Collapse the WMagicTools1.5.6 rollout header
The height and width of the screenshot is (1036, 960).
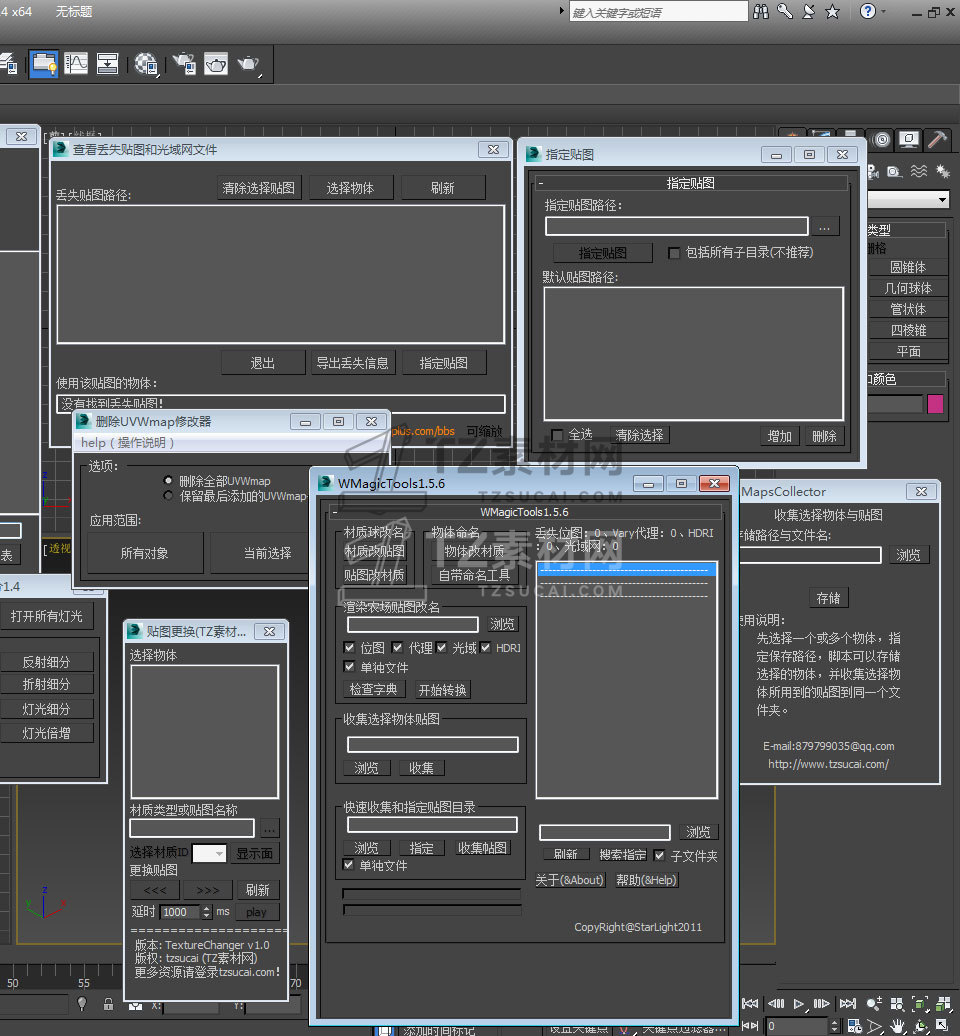point(525,512)
